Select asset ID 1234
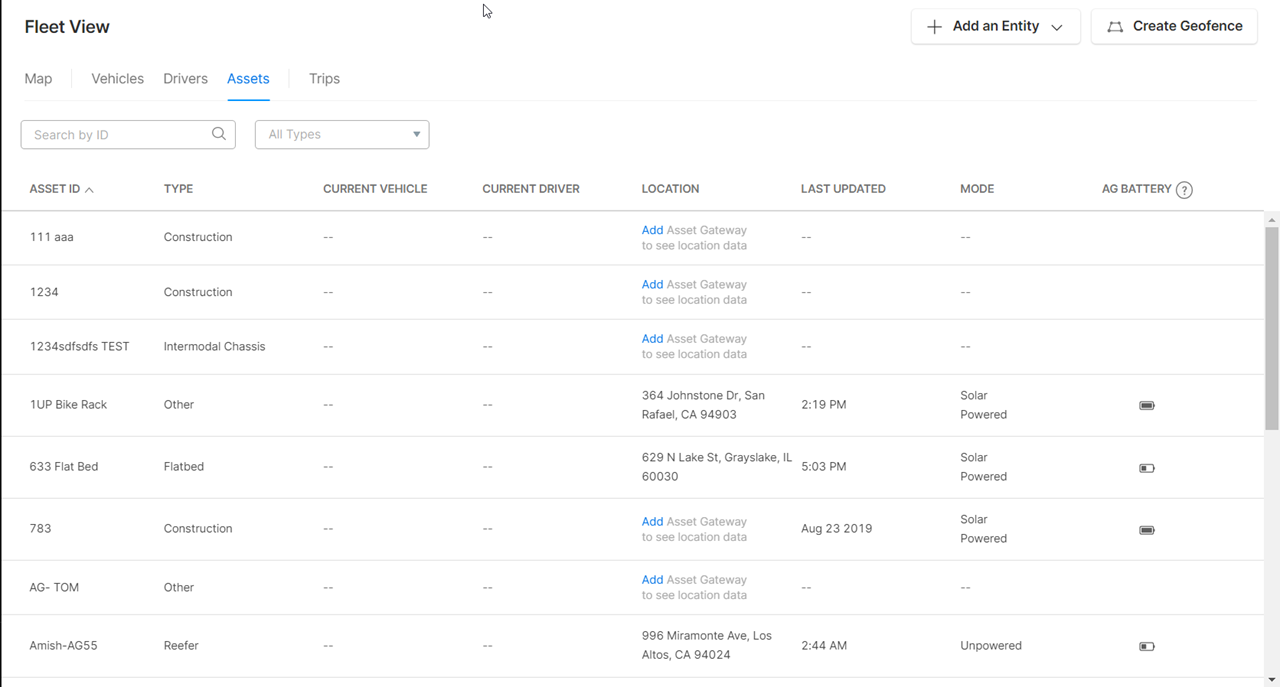This screenshot has height=687, width=1280. tap(44, 292)
